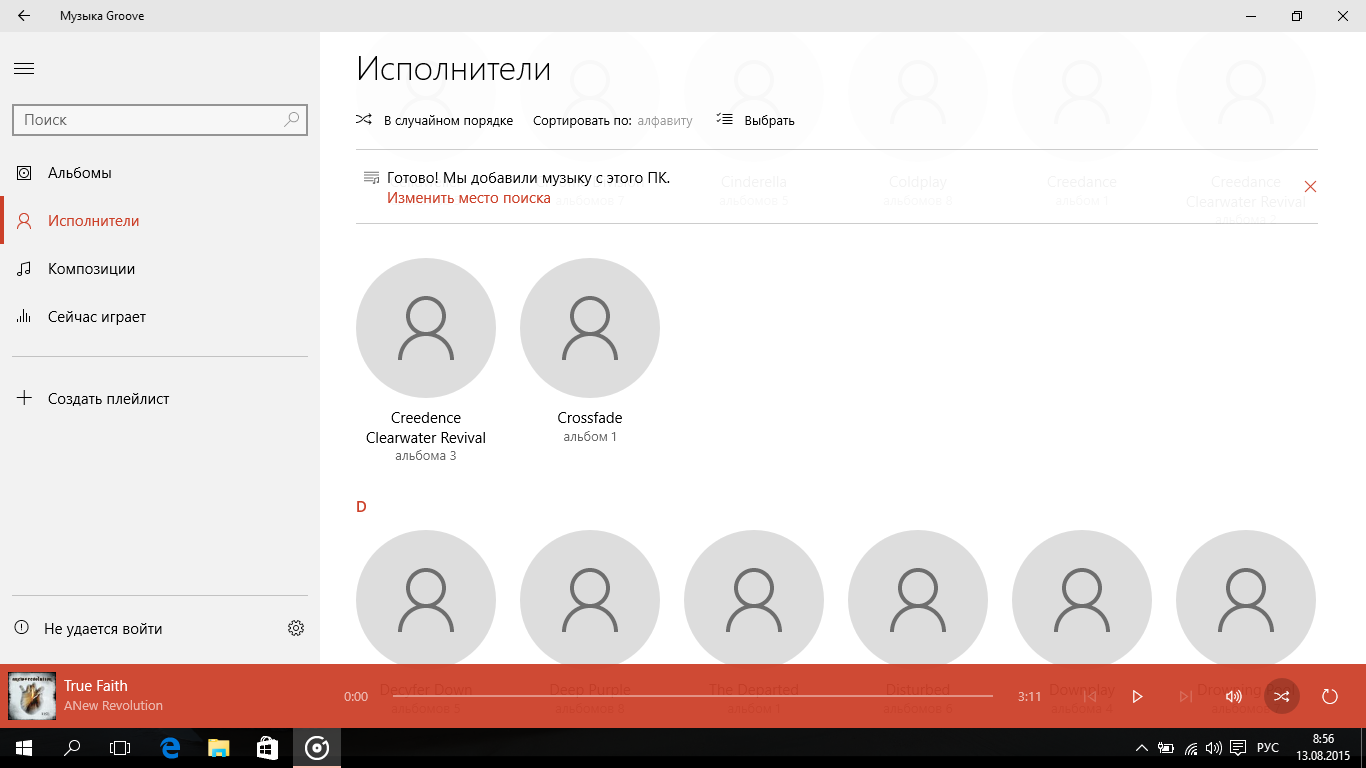1366x768 pixels.
Task: Open Сейчас играет view
Action: pyautogui.click(x=160, y=317)
